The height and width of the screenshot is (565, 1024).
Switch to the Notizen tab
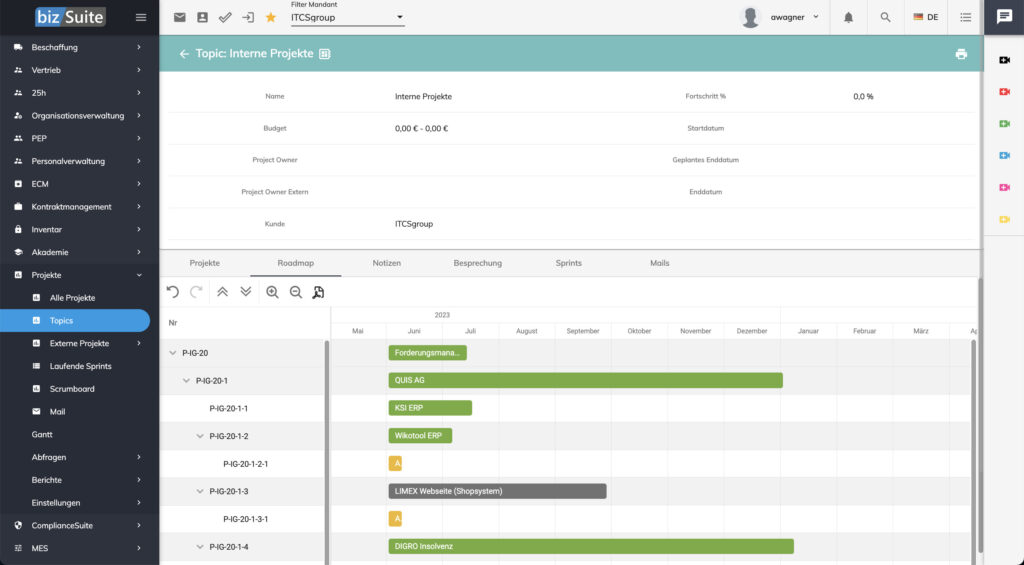pyautogui.click(x=387, y=263)
